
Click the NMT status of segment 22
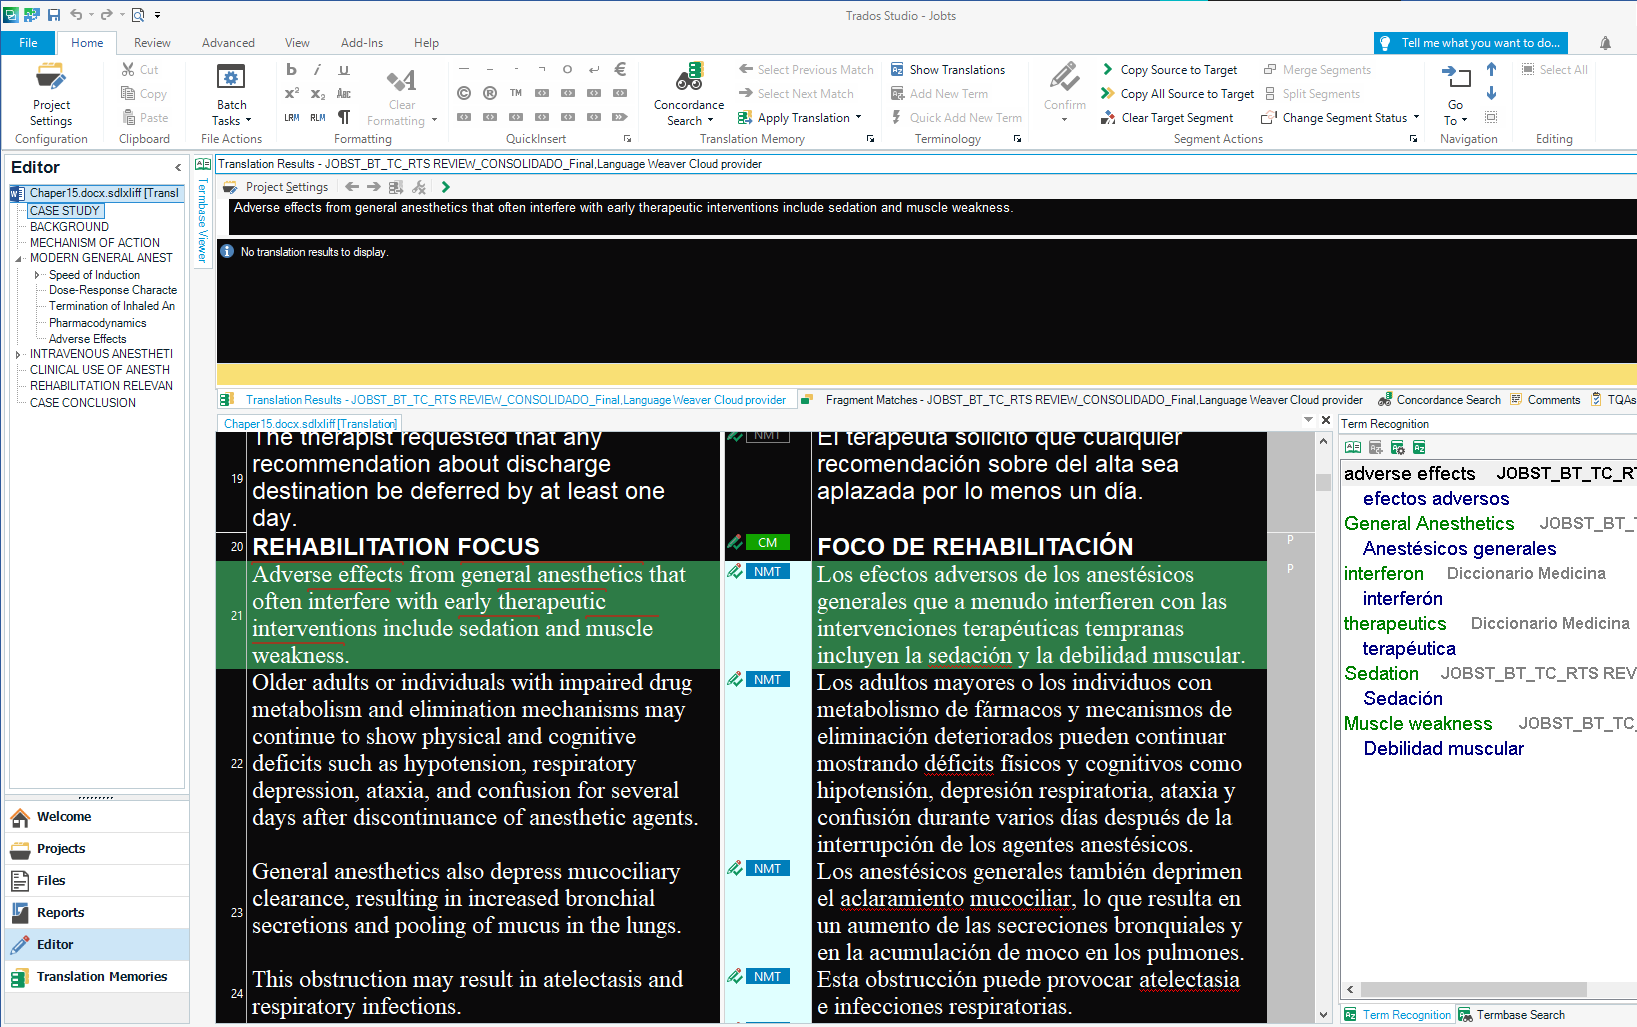coord(767,680)
